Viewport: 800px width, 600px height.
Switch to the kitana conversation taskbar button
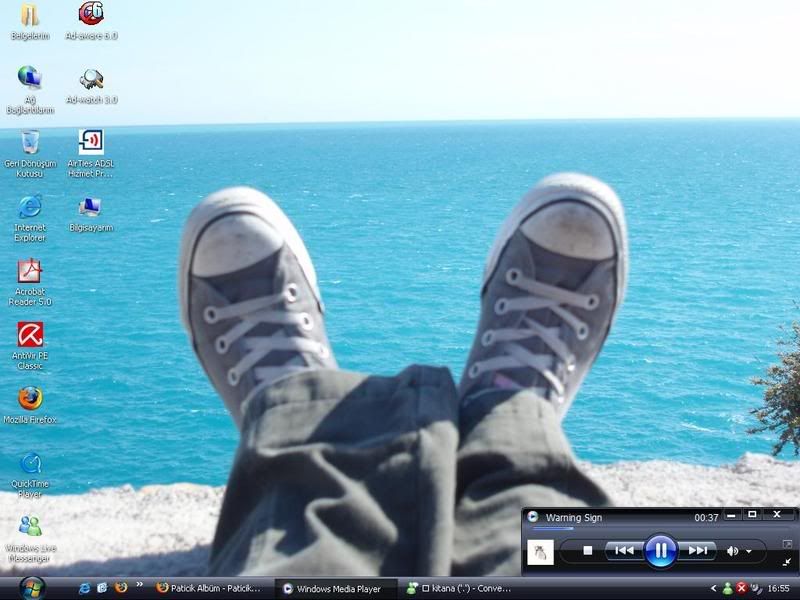tap(465, 589)
